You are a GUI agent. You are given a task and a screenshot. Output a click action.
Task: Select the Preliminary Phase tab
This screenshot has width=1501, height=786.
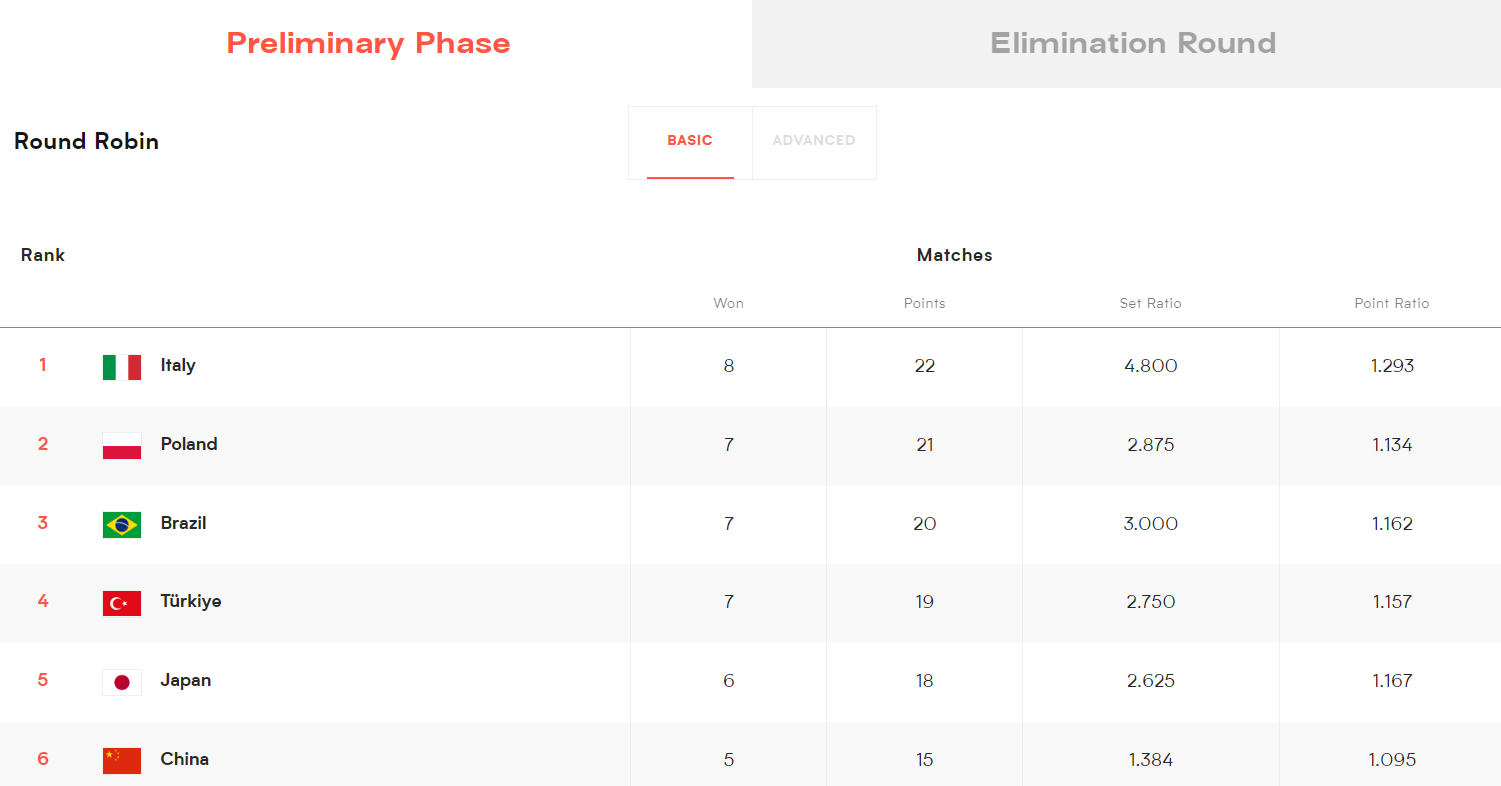369,44
